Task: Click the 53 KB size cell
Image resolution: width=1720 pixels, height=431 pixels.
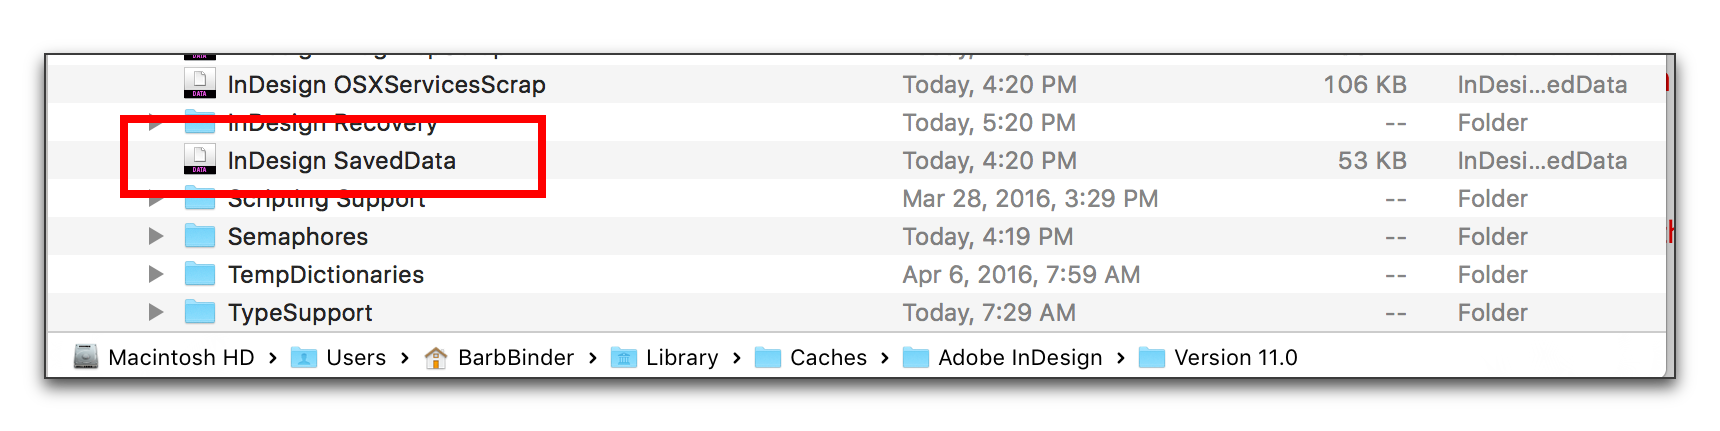Action: pyautogui.click(x=1372, y=160)
